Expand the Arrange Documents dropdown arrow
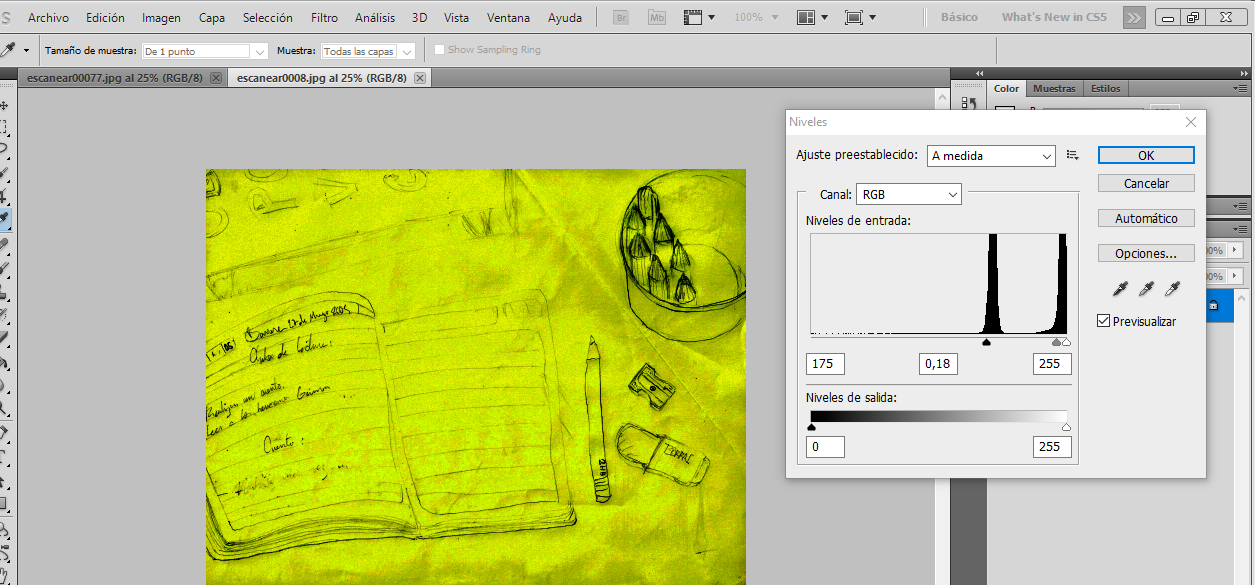The width and height of the screenshot is (1255, 585). (825, 17)
